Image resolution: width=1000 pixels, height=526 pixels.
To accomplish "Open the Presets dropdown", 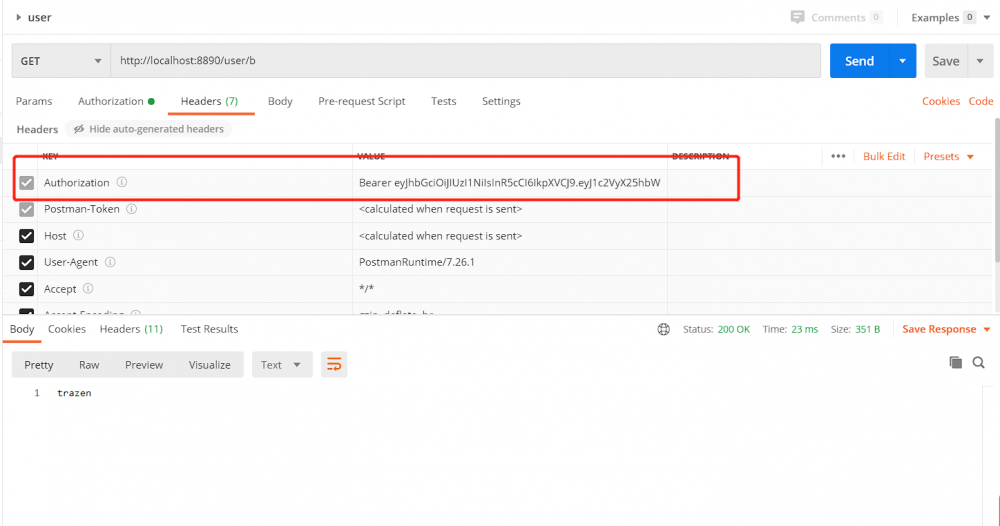I will 949,156.
